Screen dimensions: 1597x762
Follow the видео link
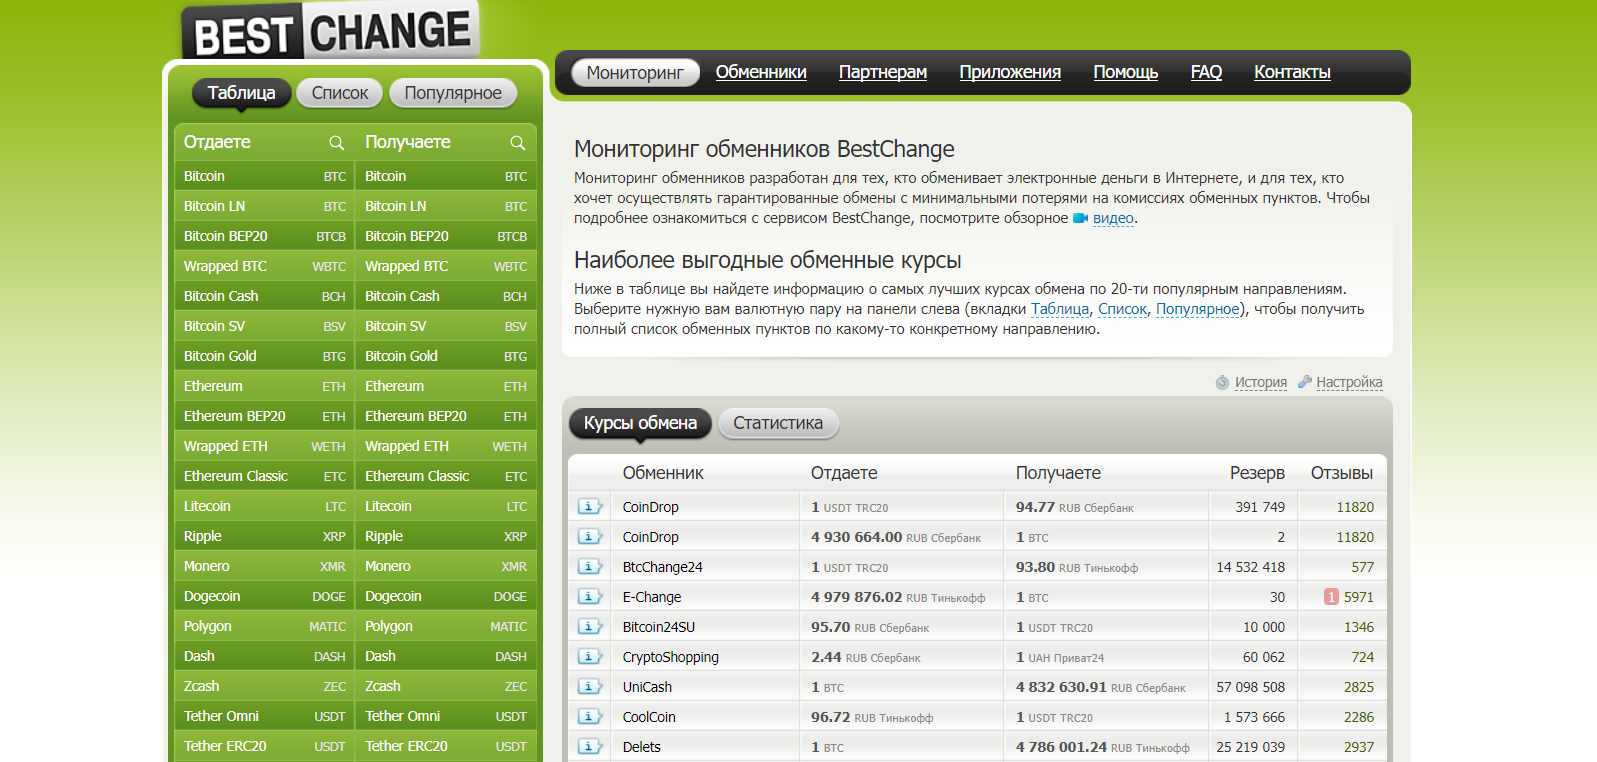(x=1113, y=218)
